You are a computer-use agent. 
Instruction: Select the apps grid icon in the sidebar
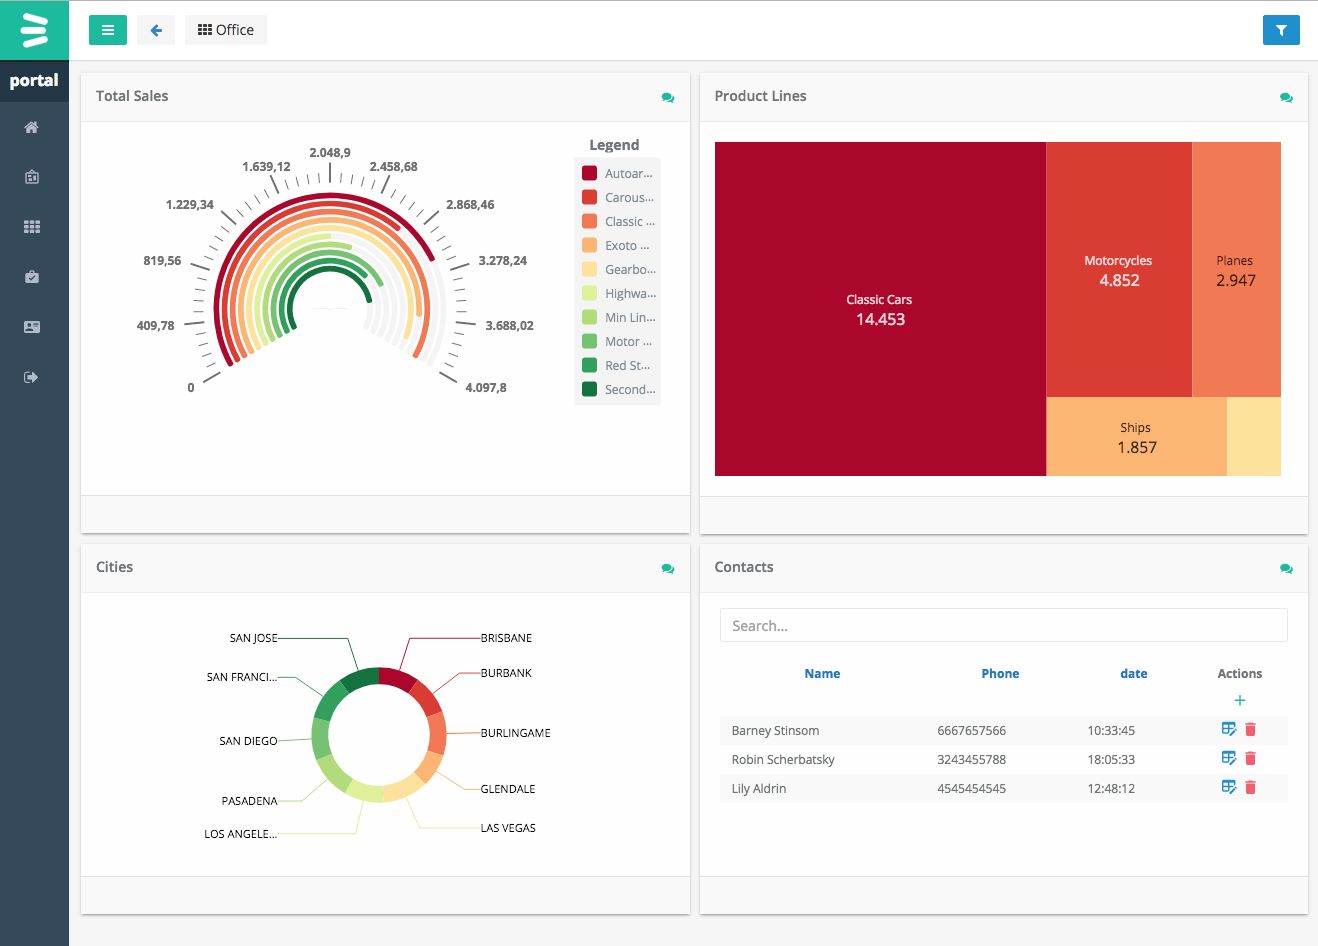coord(33,227)
